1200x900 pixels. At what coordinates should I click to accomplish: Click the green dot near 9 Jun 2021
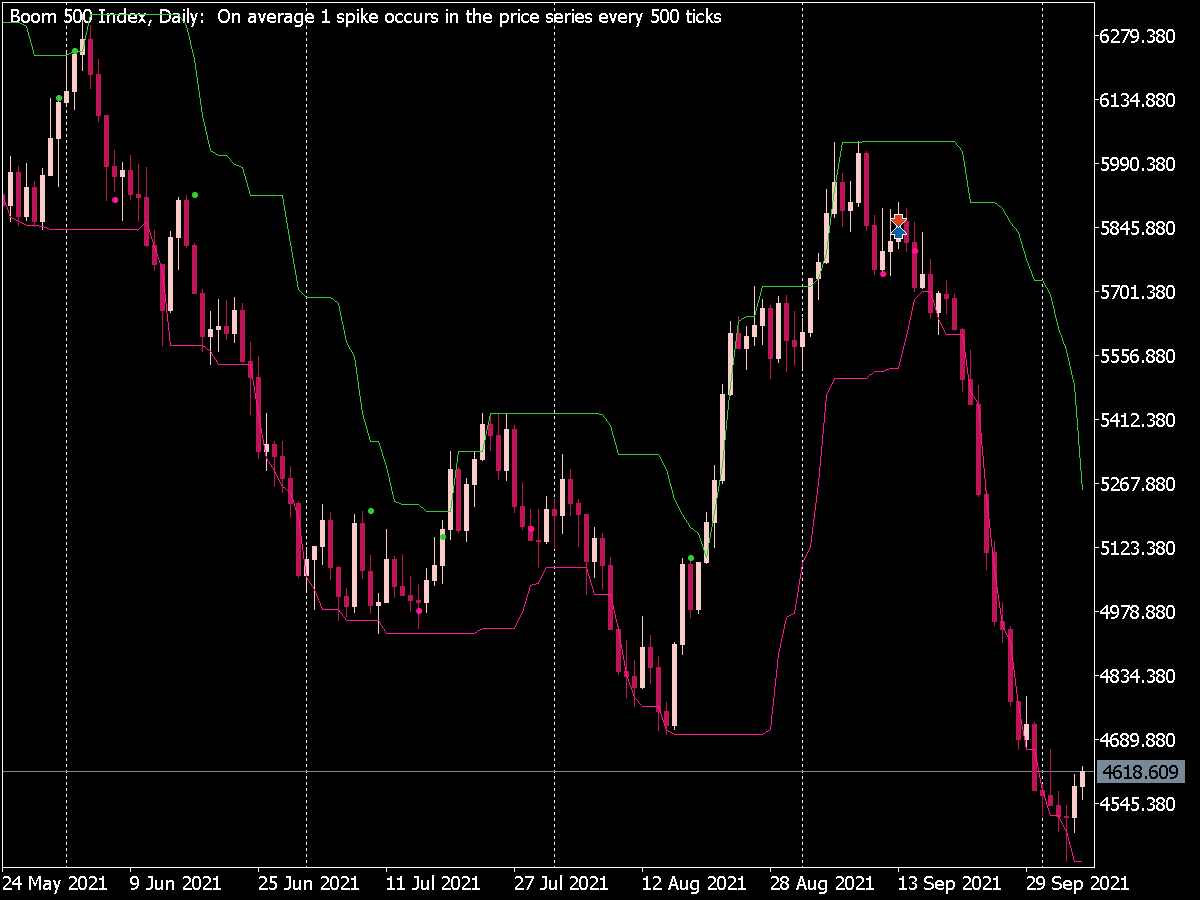coord(194,194)
